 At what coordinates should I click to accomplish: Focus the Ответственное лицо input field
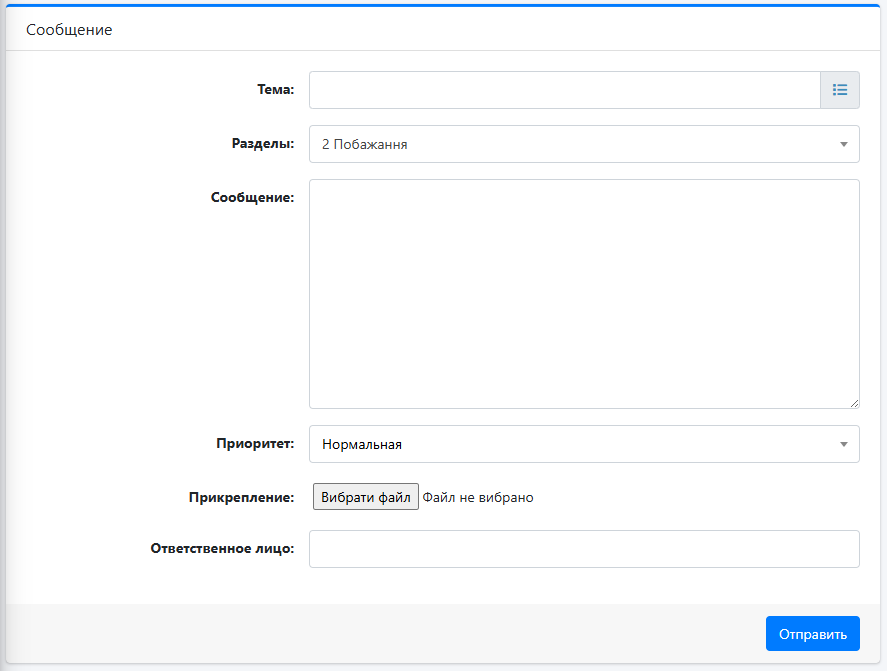coord(584,549)
